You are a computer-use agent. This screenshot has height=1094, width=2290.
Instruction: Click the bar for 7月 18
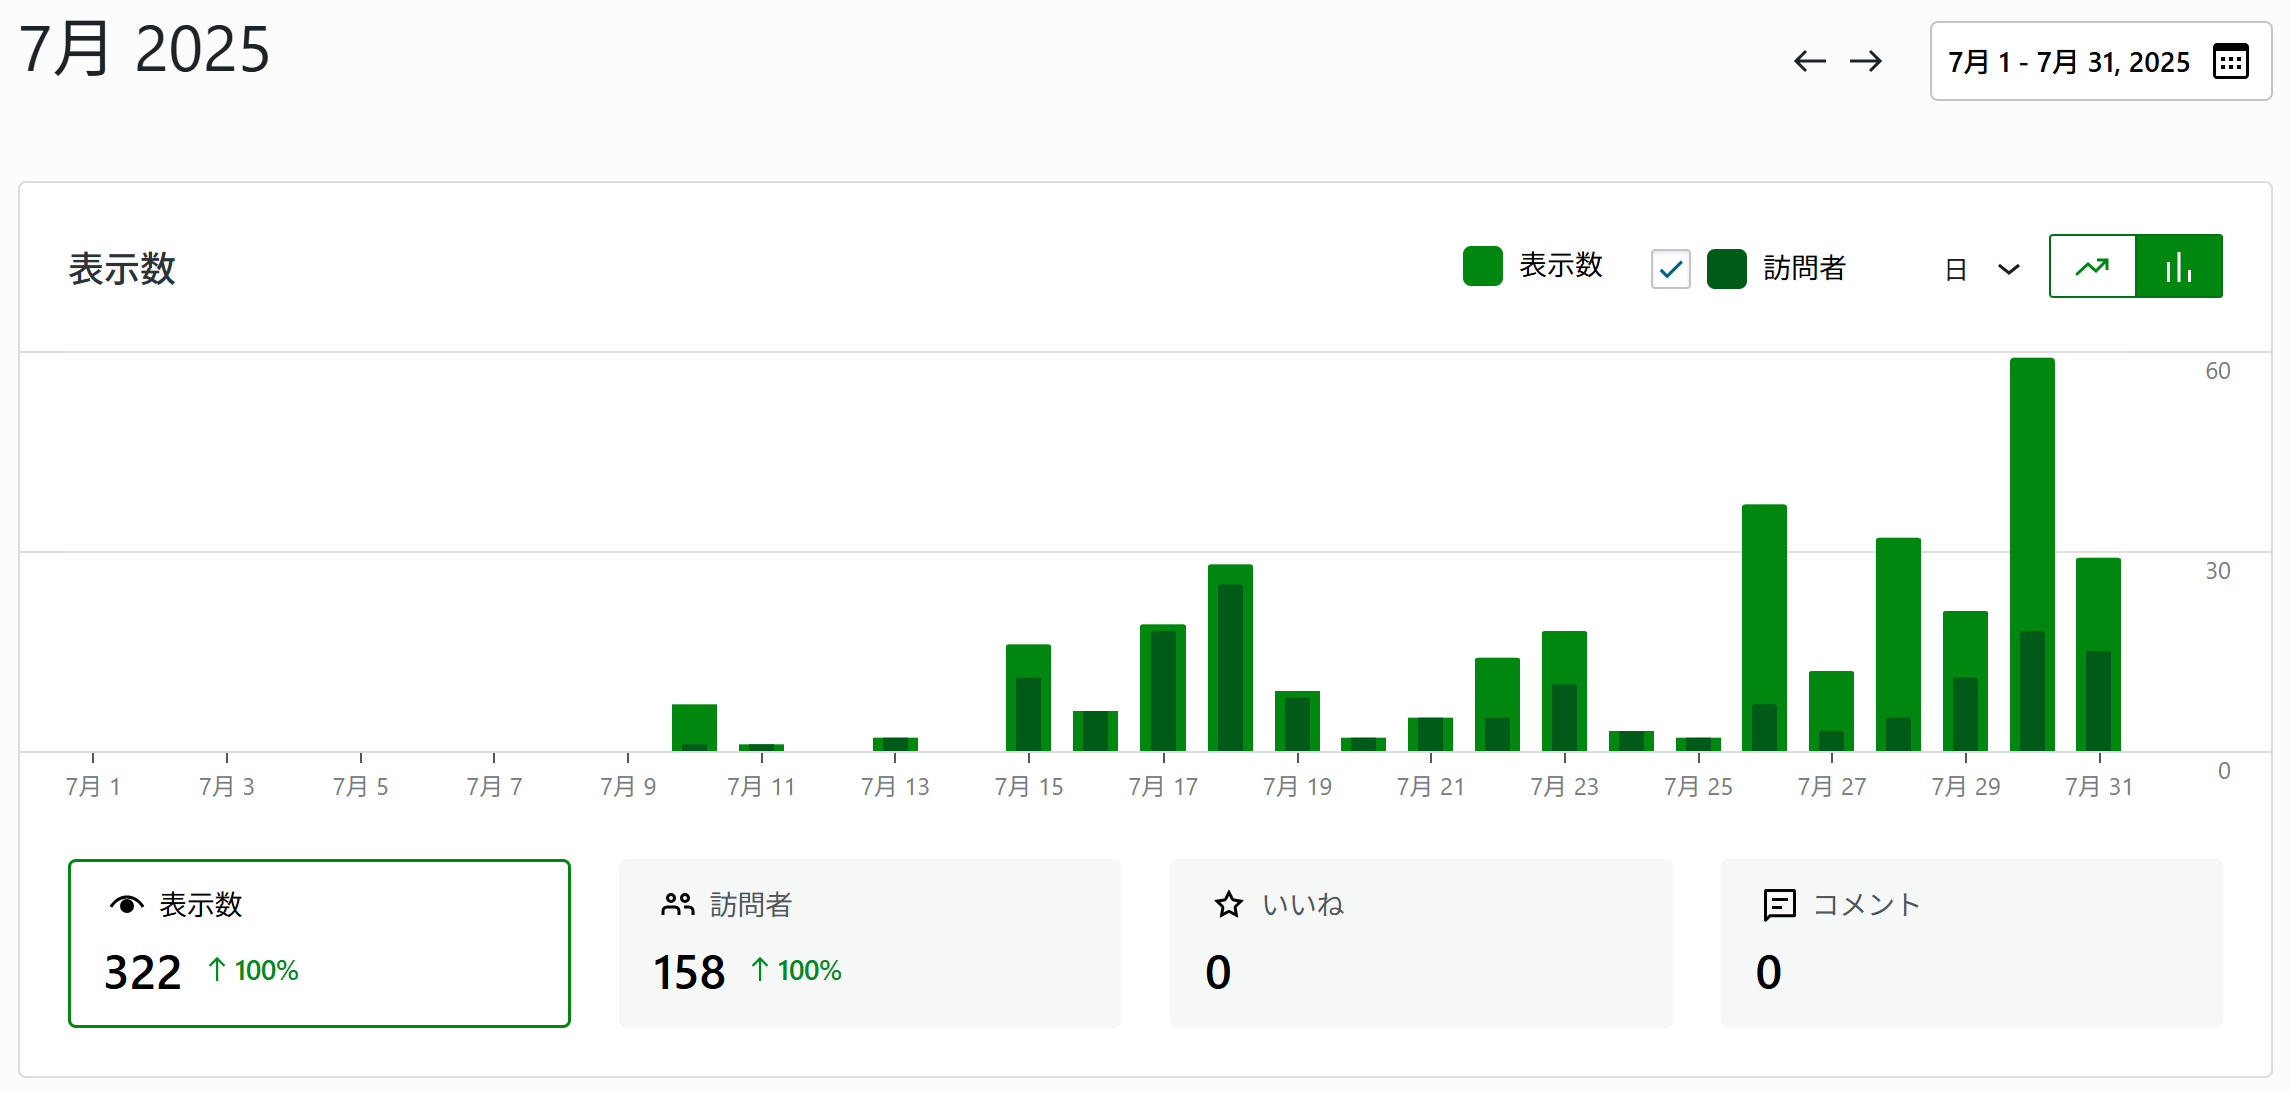tap(1230, 657)
